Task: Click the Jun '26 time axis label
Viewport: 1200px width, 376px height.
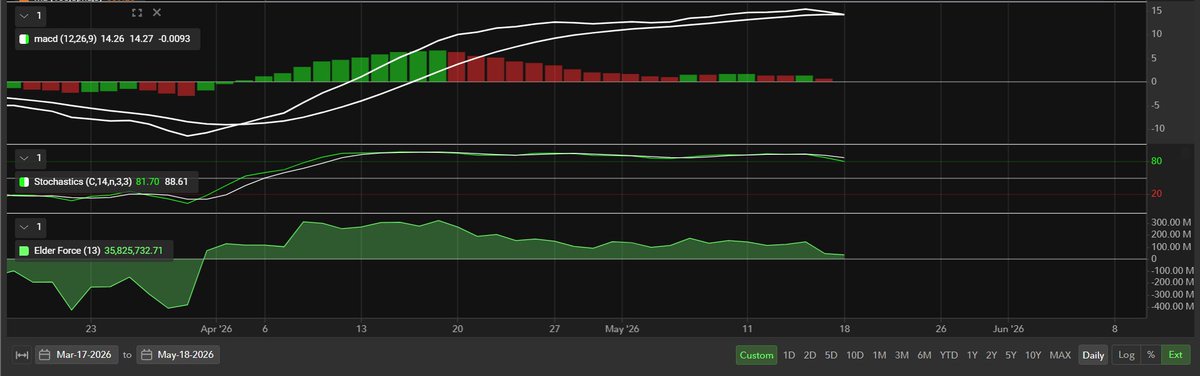Action: [x=1008, y=328]
